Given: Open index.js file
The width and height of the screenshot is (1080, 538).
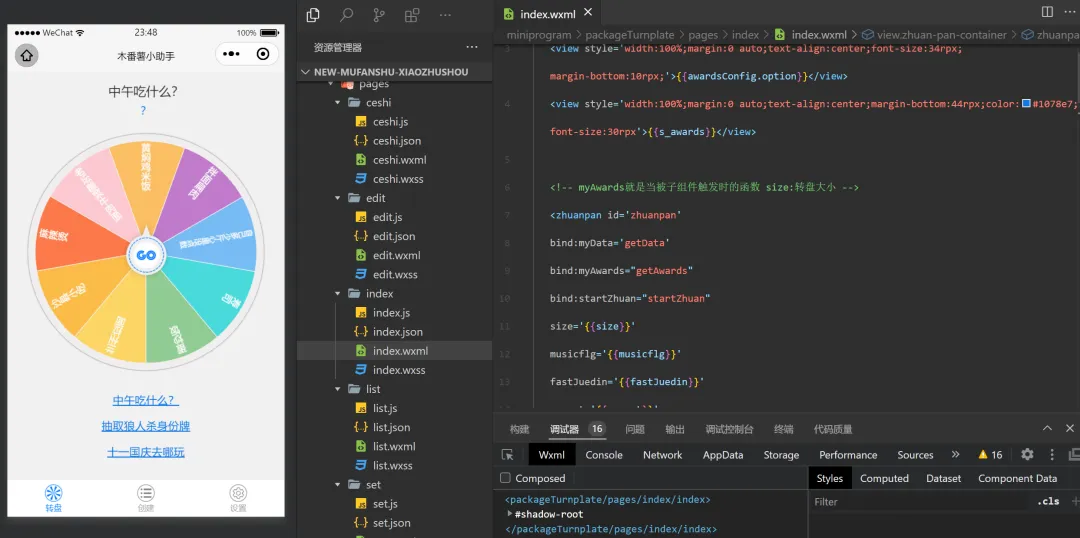Looking at the screenshot, I should pos(391,313).
